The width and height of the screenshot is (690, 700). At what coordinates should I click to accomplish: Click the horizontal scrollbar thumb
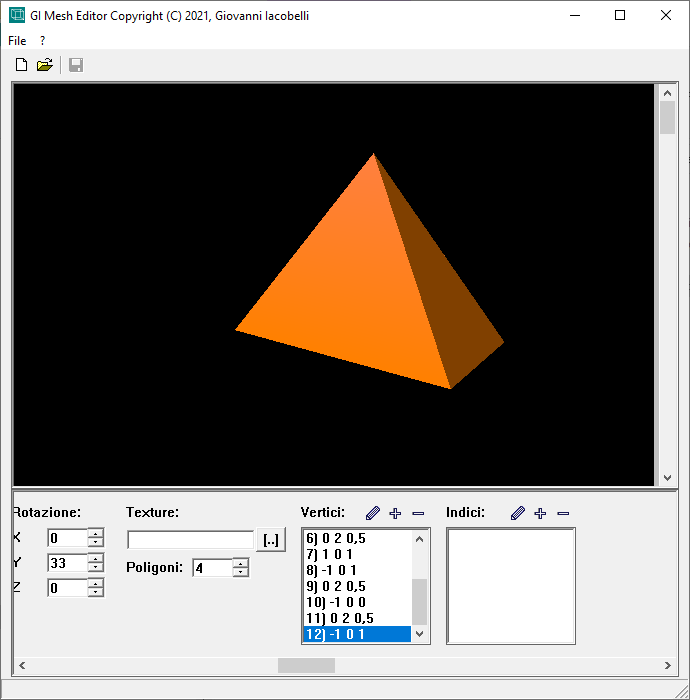(x=306, y=666)
